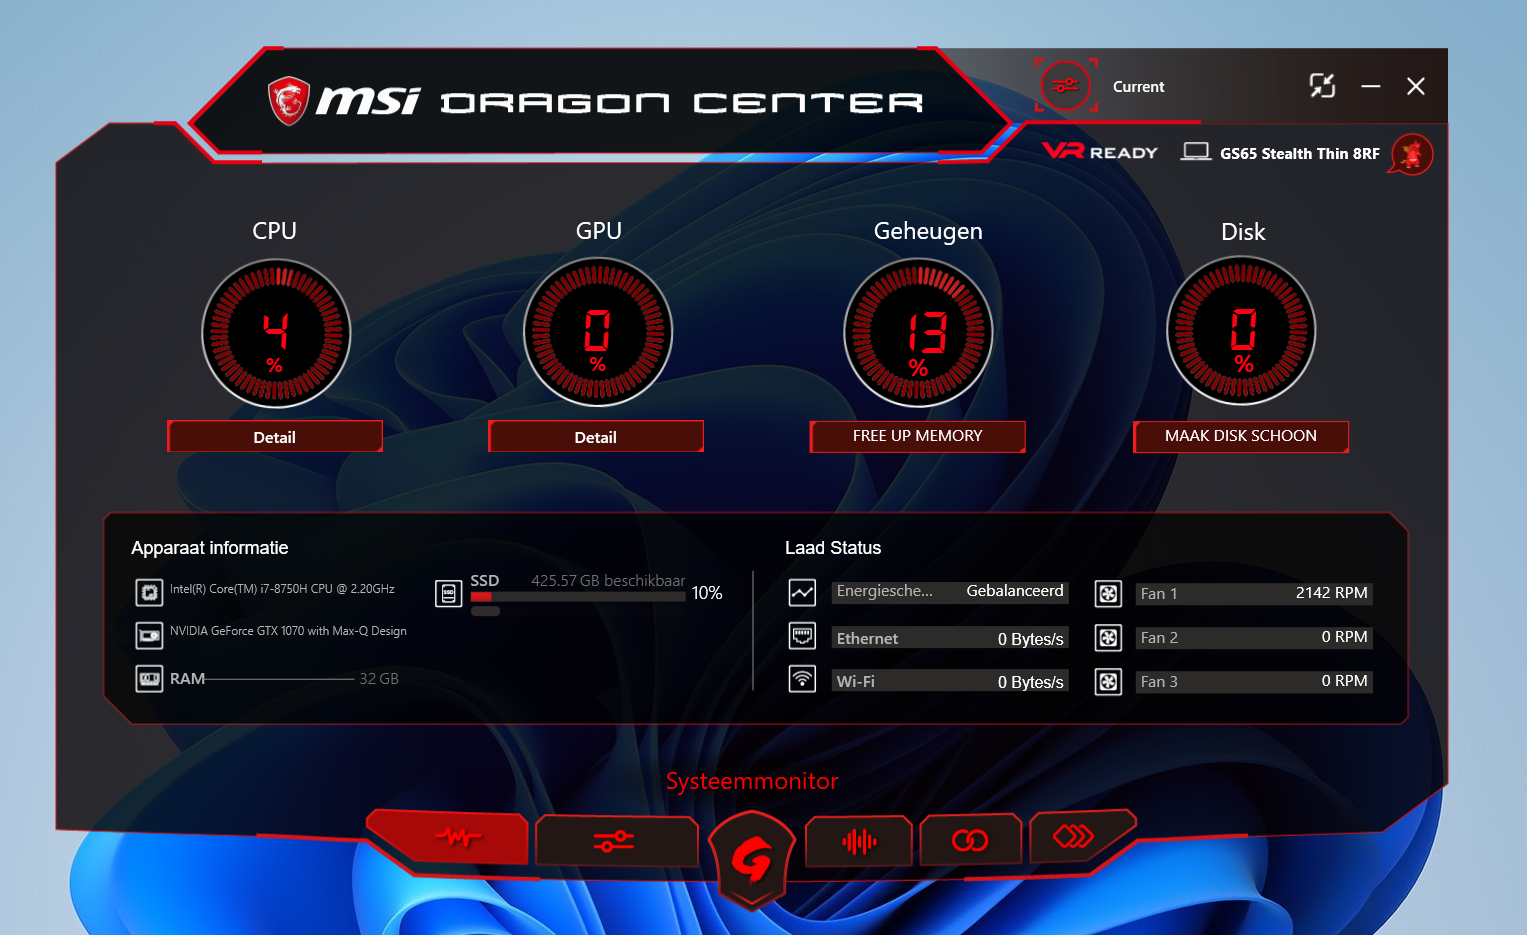Screen dimensions: 1527x935
Task: Click the VR READY logo
Action: 1100,152
